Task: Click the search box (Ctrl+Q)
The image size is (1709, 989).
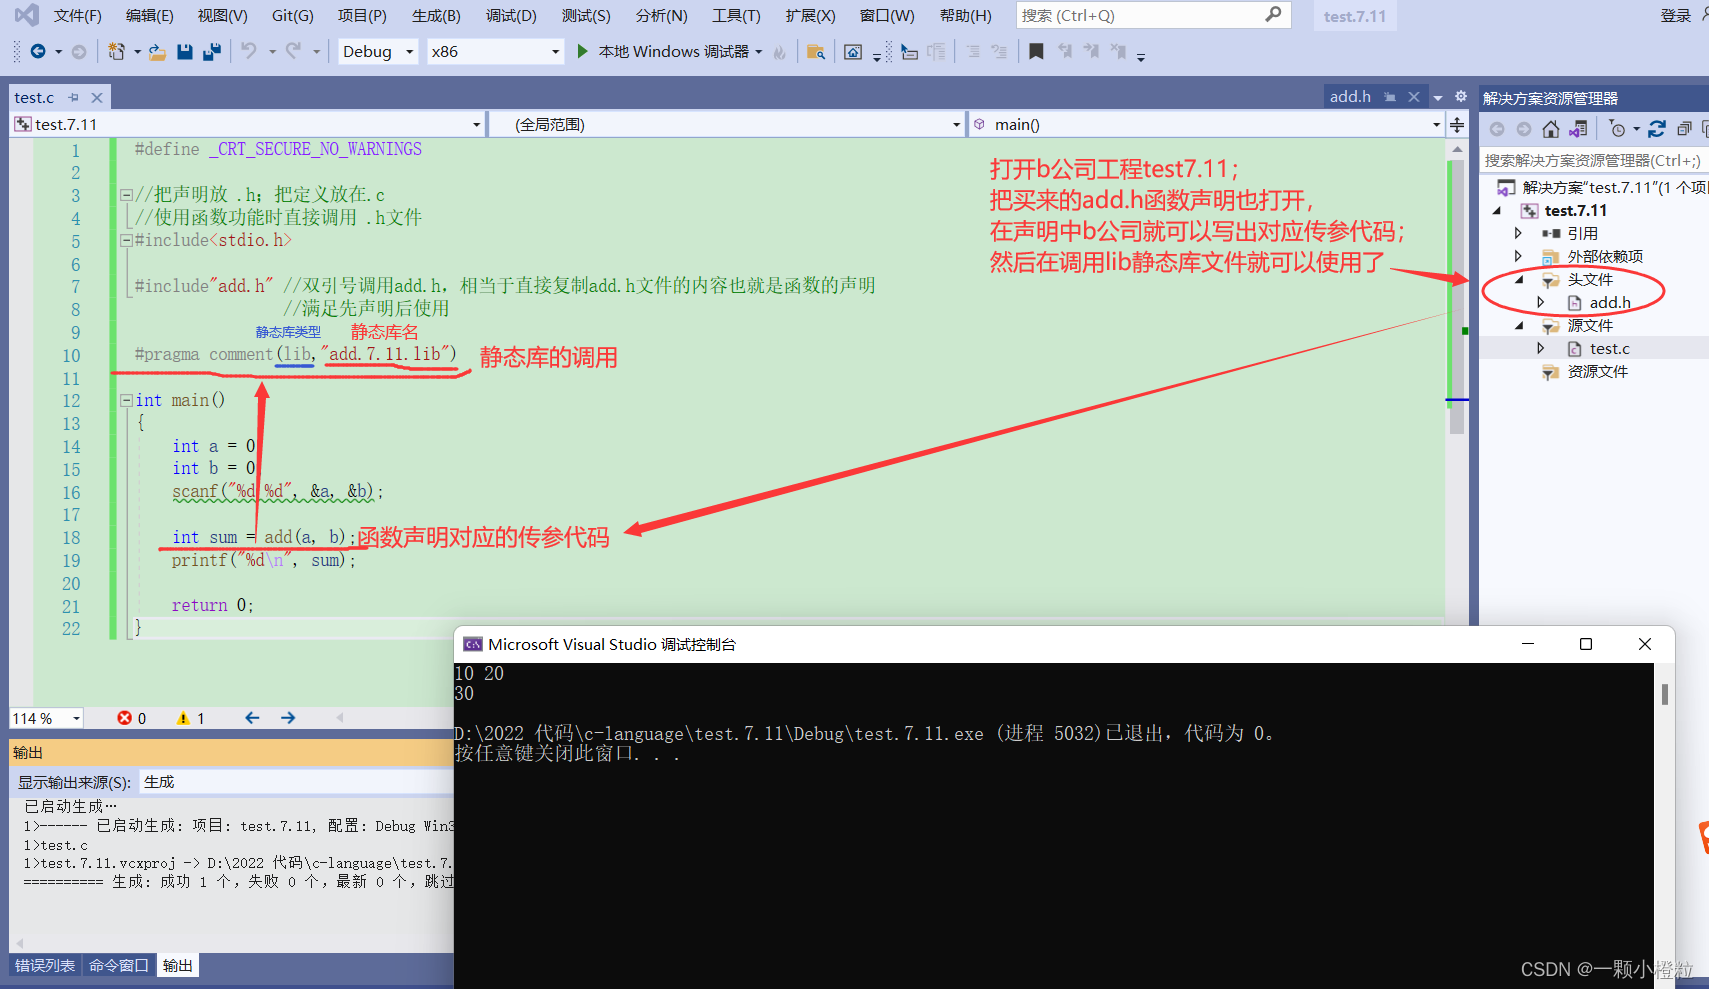Action: pyautogui.click(x=1140, y=16)
